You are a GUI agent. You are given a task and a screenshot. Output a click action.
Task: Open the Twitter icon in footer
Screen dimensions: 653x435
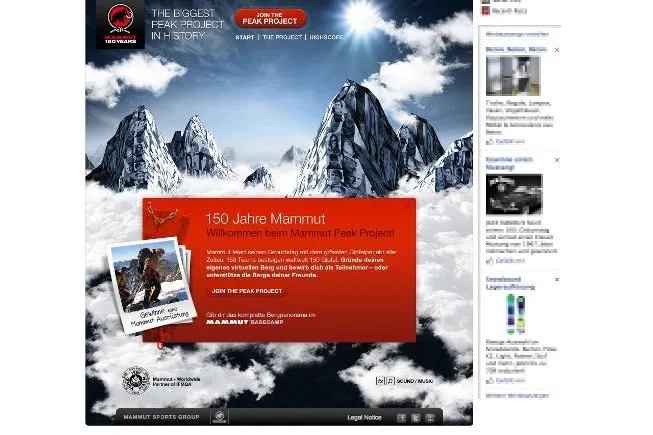click(416, 418)
